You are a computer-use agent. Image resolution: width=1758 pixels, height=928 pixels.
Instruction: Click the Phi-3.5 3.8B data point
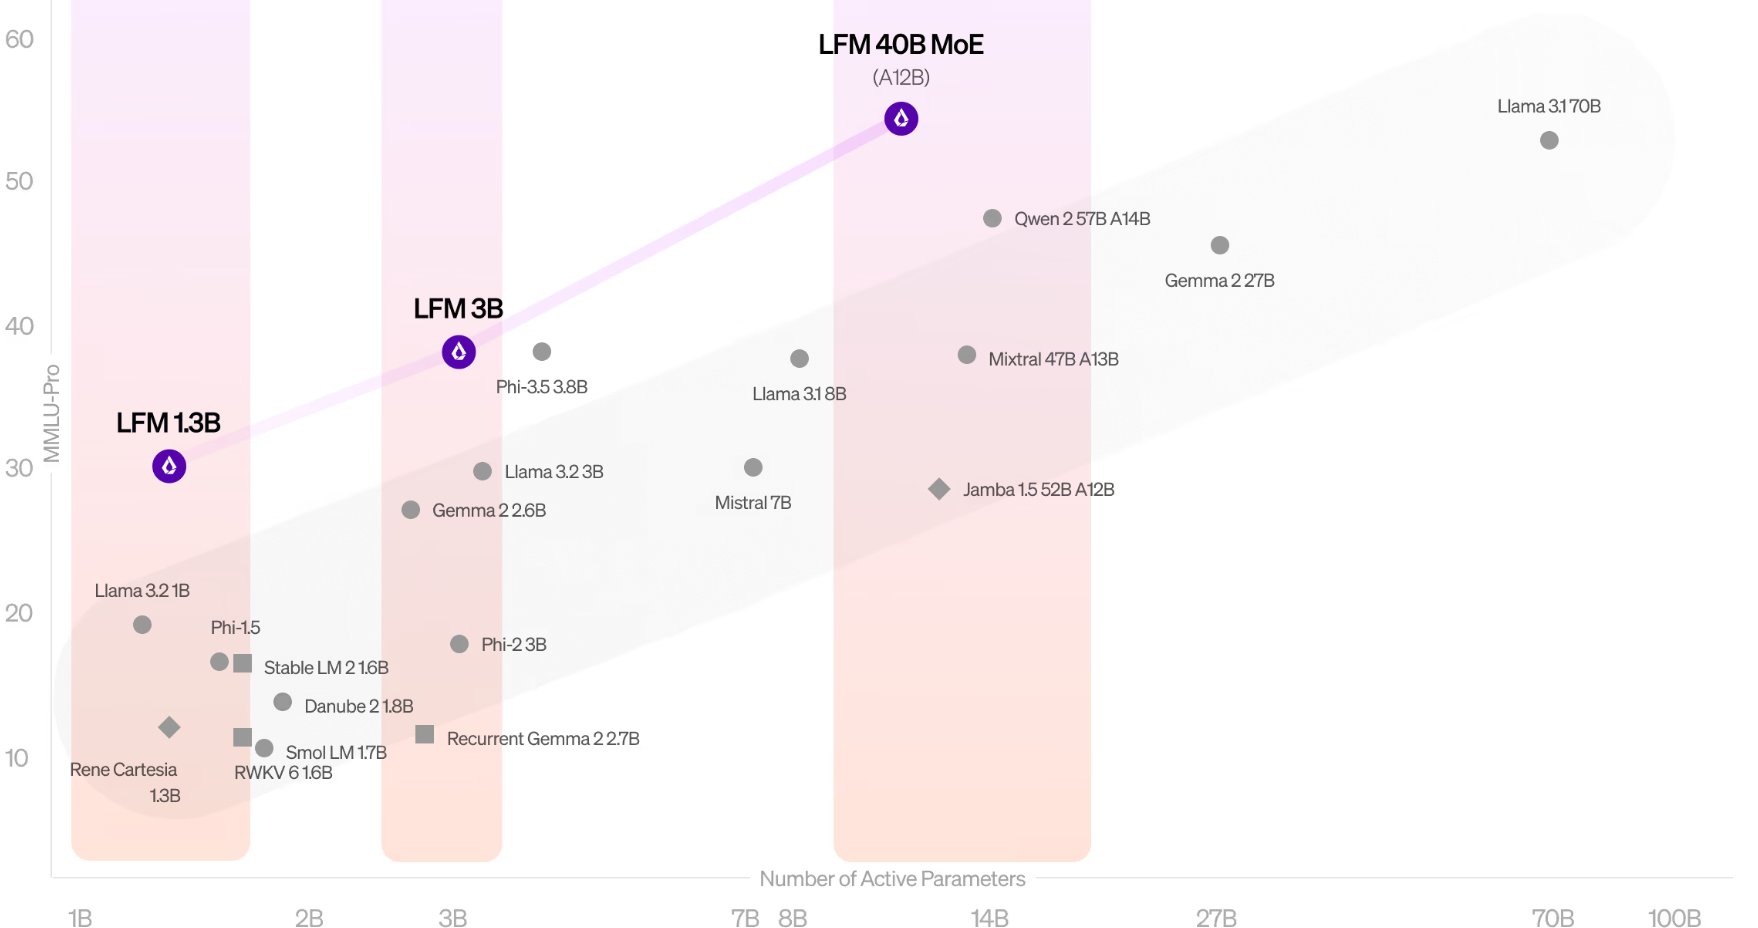tap(542, 351)
